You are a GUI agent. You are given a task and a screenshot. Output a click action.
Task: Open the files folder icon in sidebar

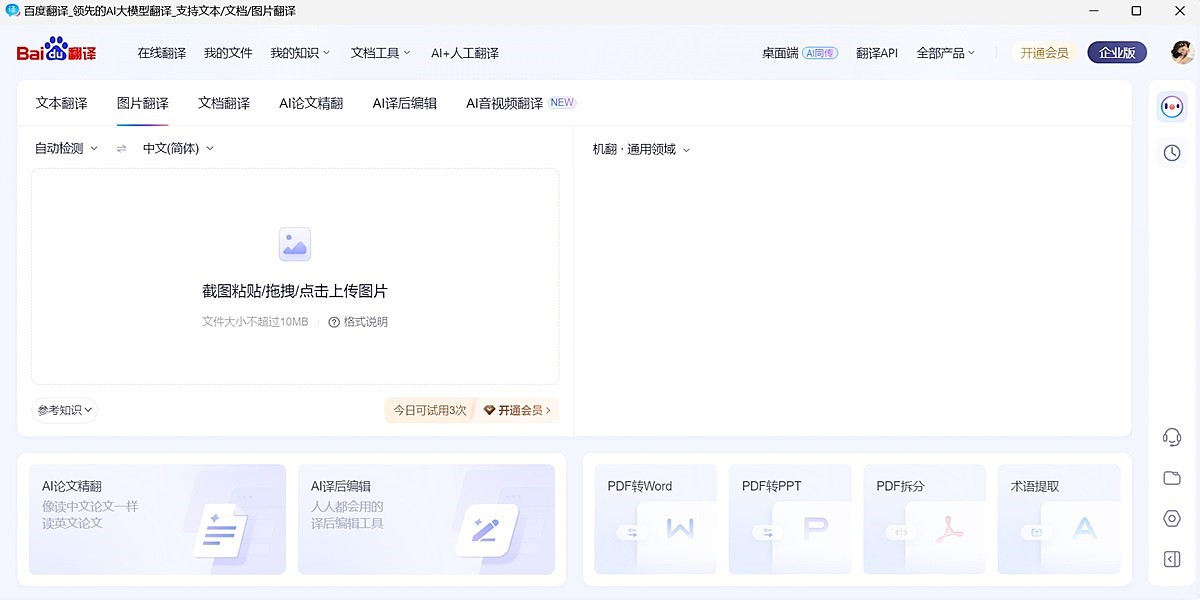1171,477
